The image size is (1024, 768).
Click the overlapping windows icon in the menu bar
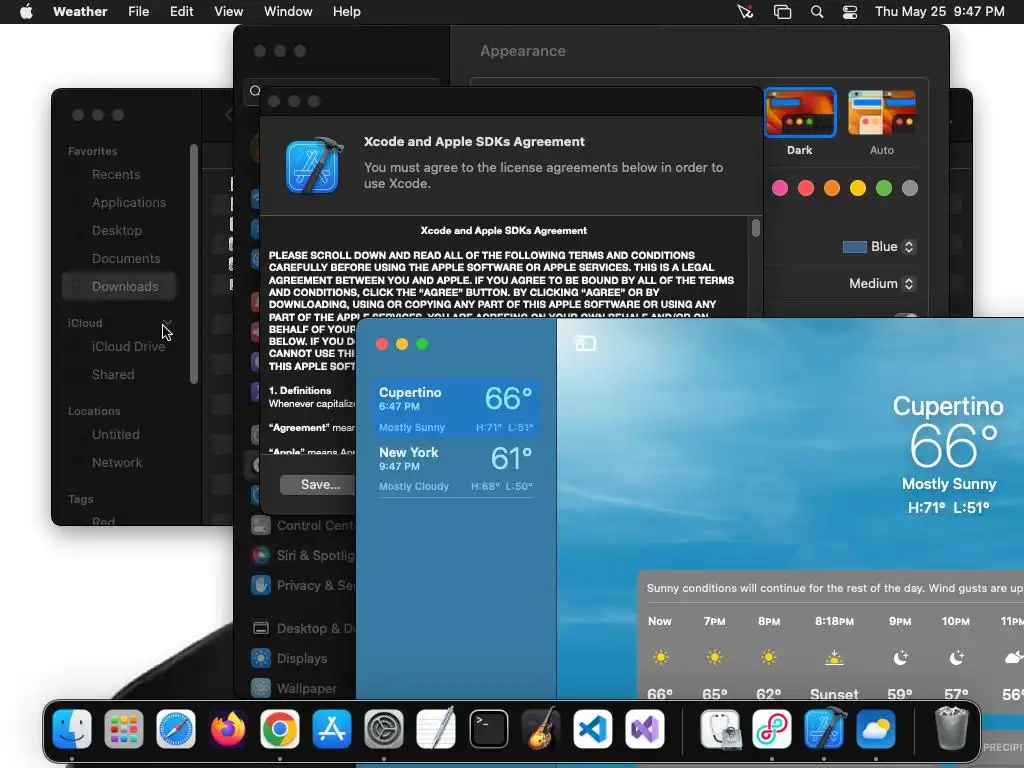pos(782,12)
